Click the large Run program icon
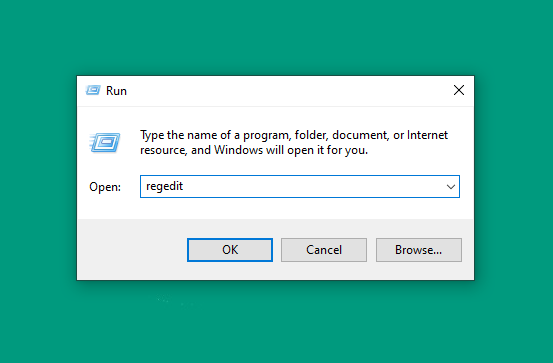The height and width of the screenshot is (363, 553). pos(105,142)
